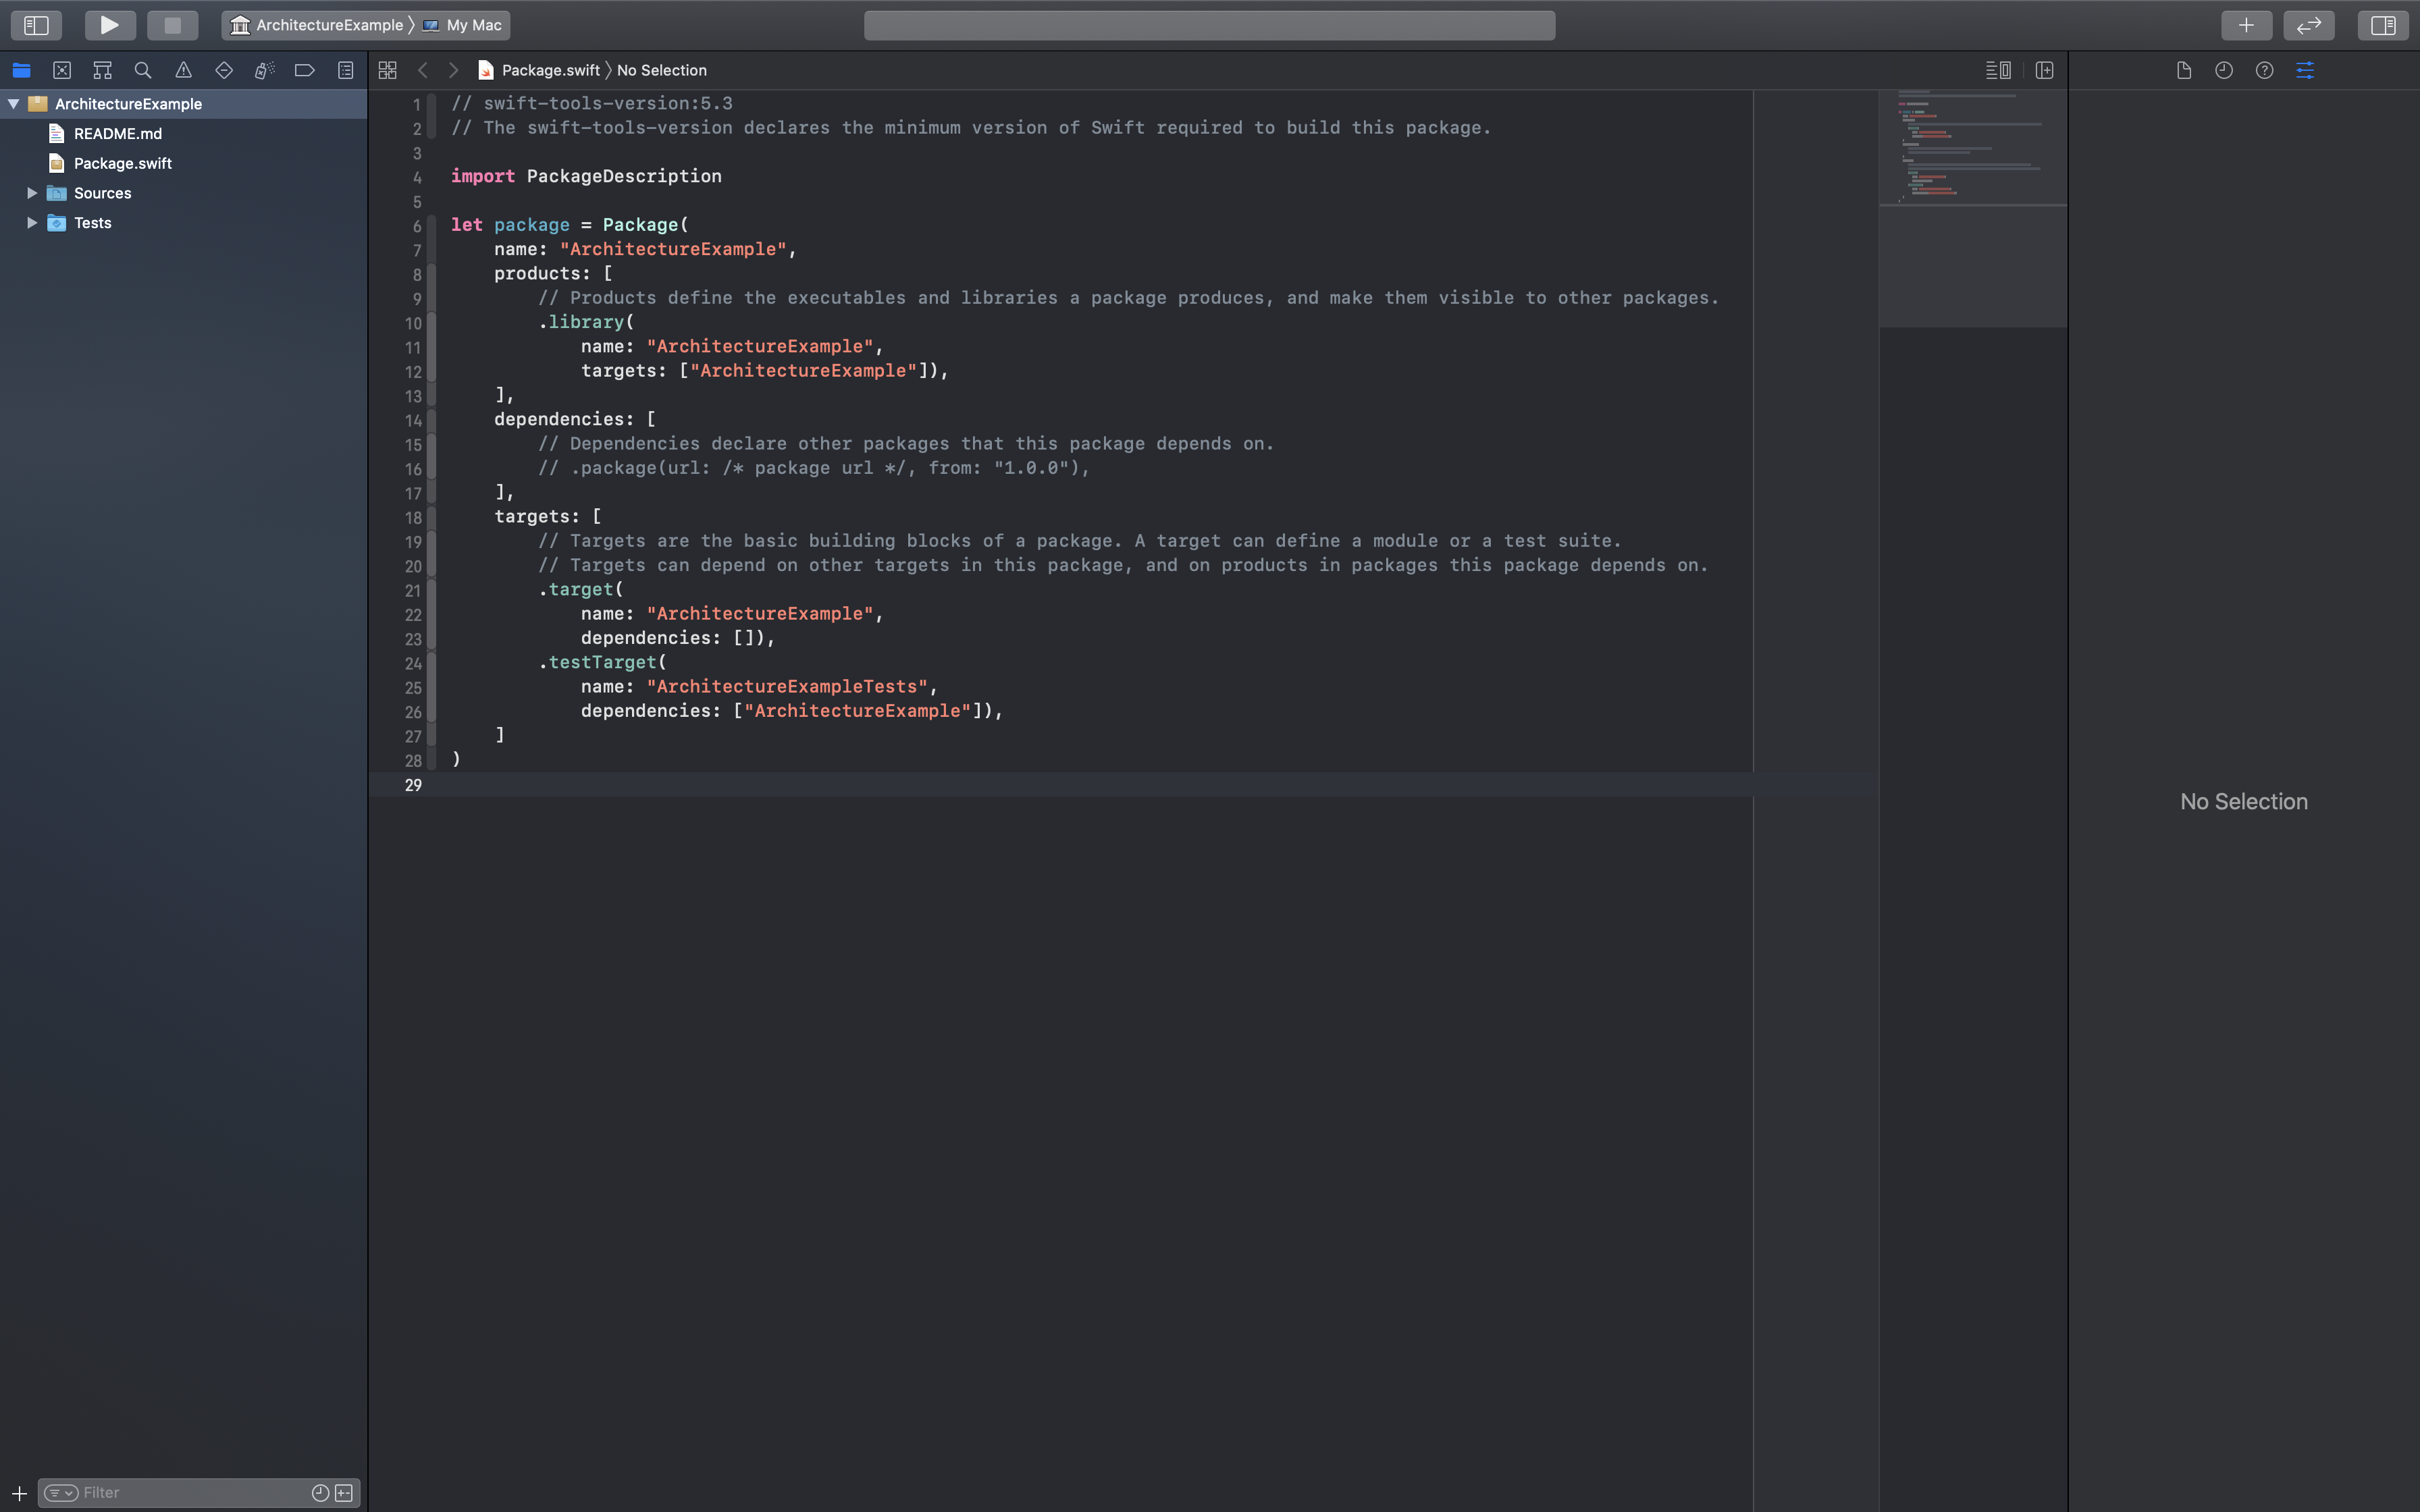Toggle the code review button
Screen dimensions: 2420x1512
pyautogui.click(x=2308, y=25)
